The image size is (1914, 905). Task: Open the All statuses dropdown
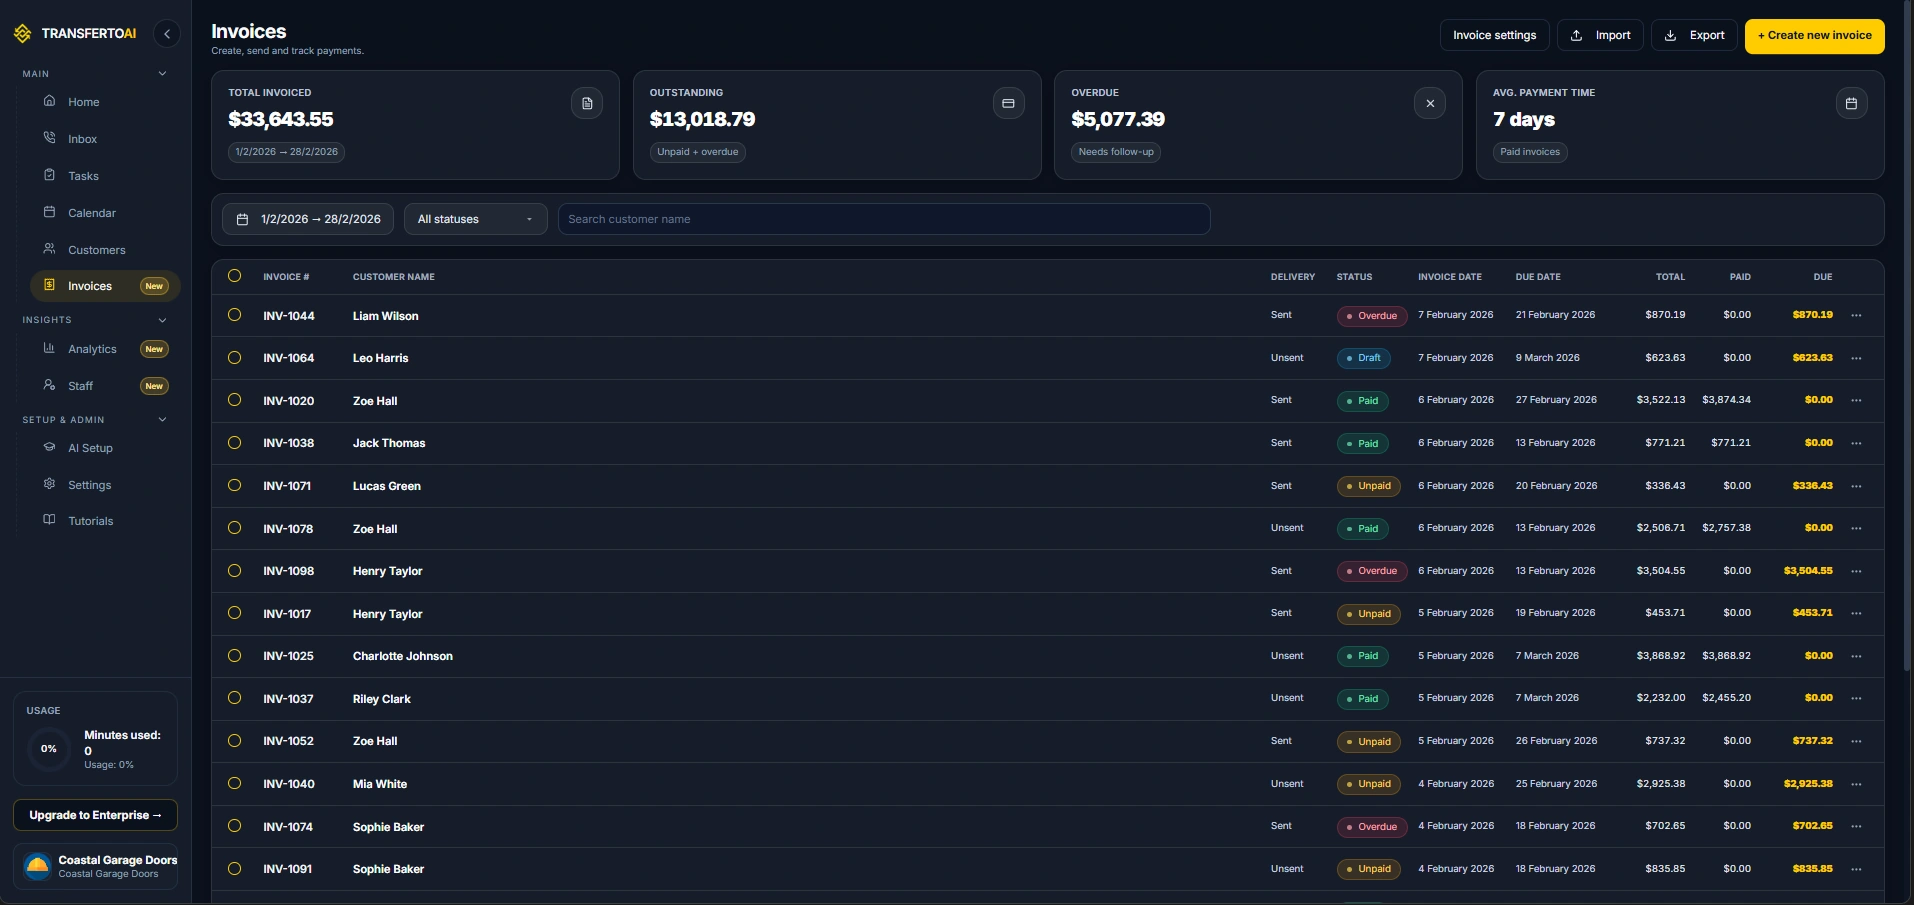(x=475, y=219)
